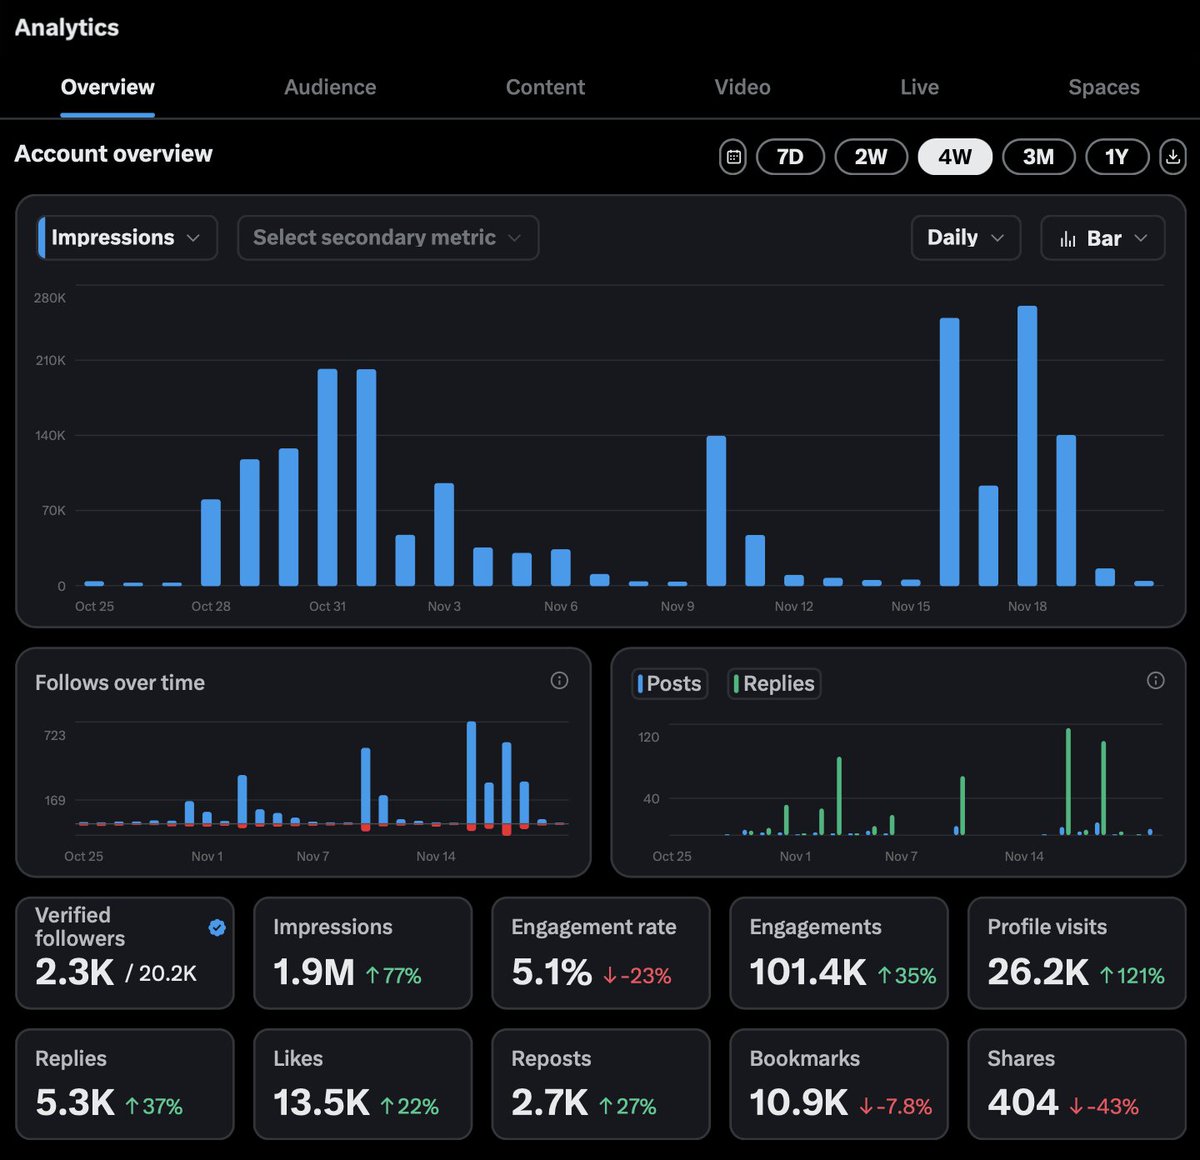Open the Likes 13.5K card
The width and height of the screenshot is (1200, 1160).
click(363, 1084)
